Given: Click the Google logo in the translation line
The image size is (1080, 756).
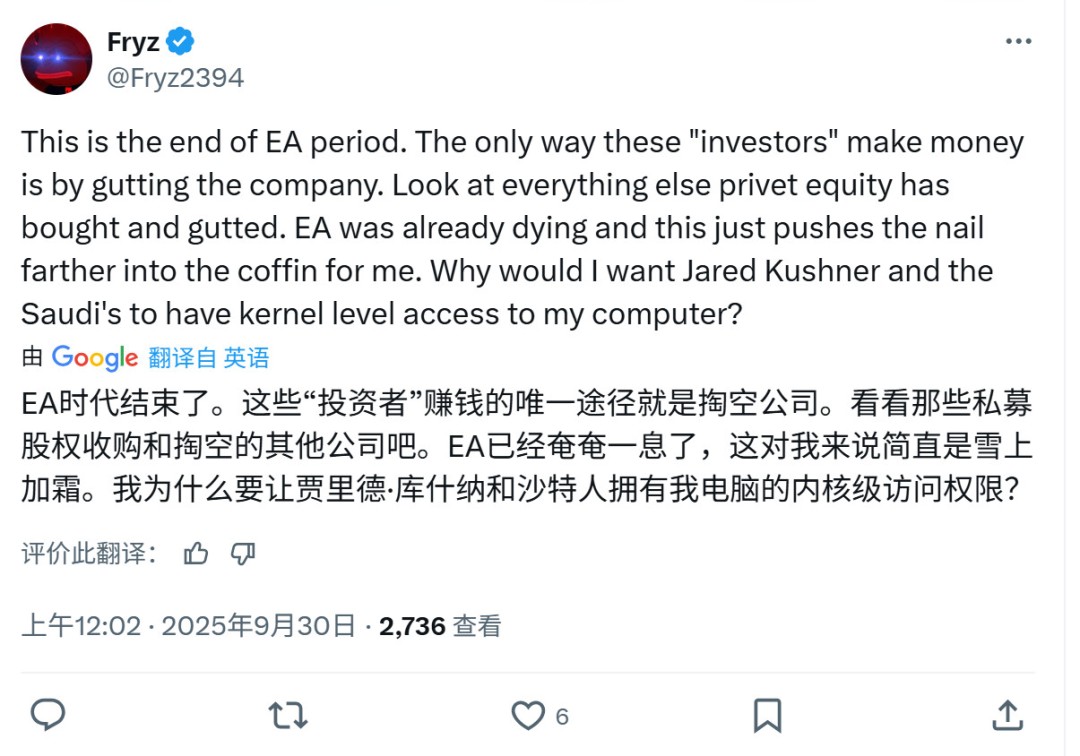Looking at the screenshot, I should coord(95,357).
